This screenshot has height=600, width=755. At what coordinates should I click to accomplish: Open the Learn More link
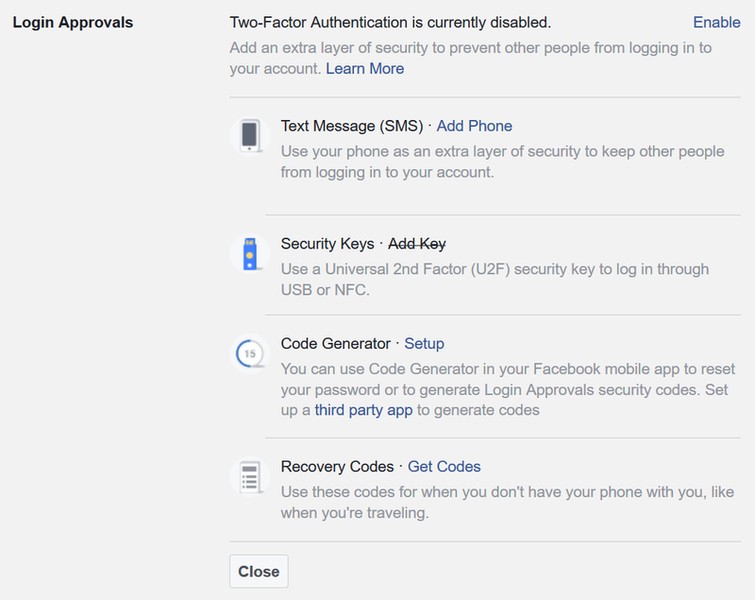pyautogui.click(x=365, y=68)
